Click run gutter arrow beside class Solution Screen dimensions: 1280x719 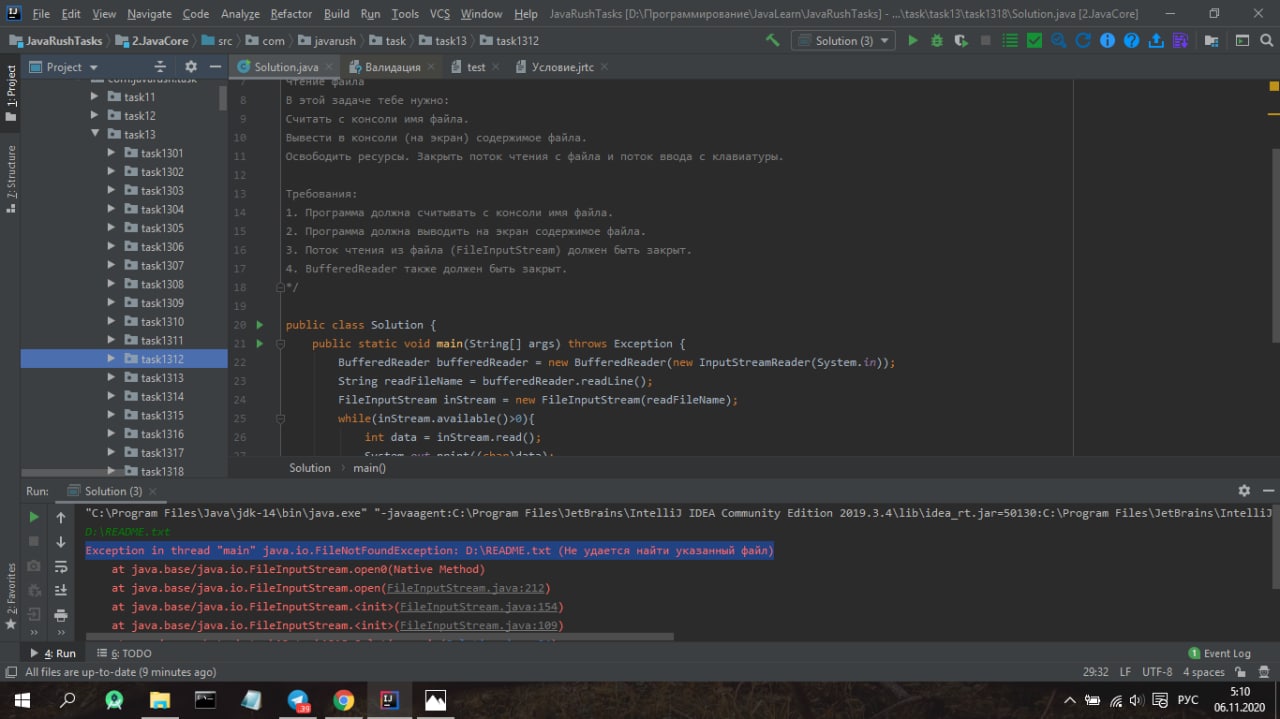260,325
